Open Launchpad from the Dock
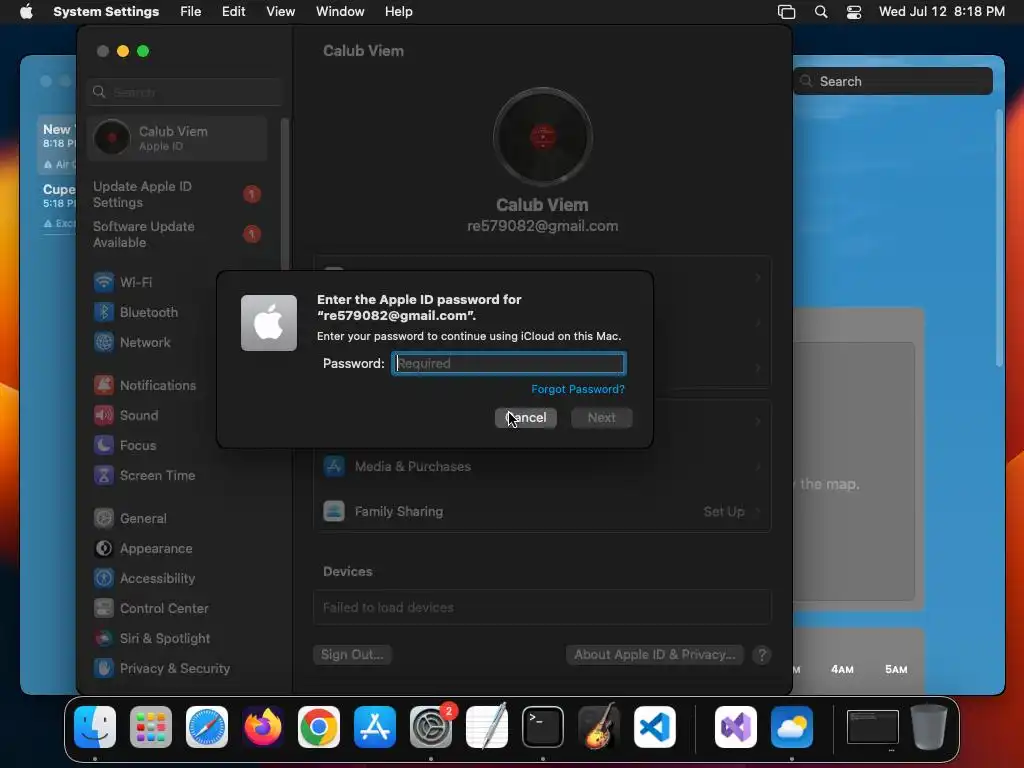The height and width of the screenshot is (768, 1024). point(151,727)
